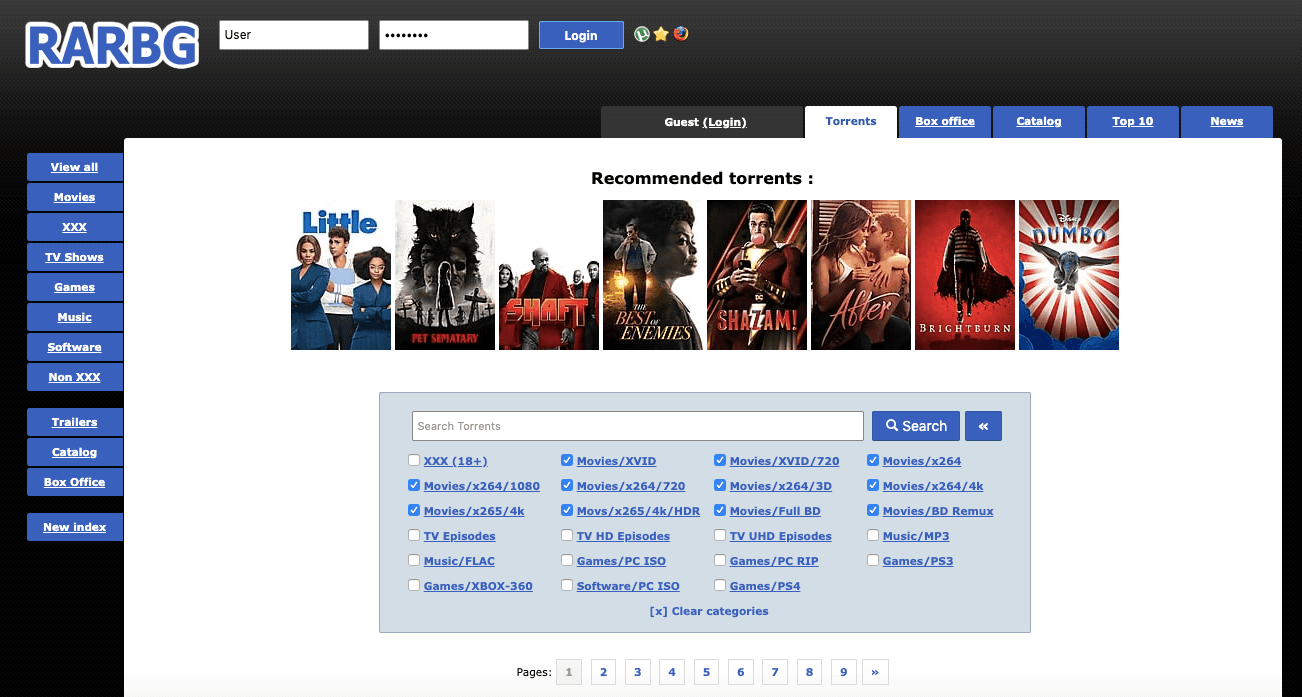Check the Games/PS3 checkbox
Screen dimensions: 1302x697
click(873, 561)
